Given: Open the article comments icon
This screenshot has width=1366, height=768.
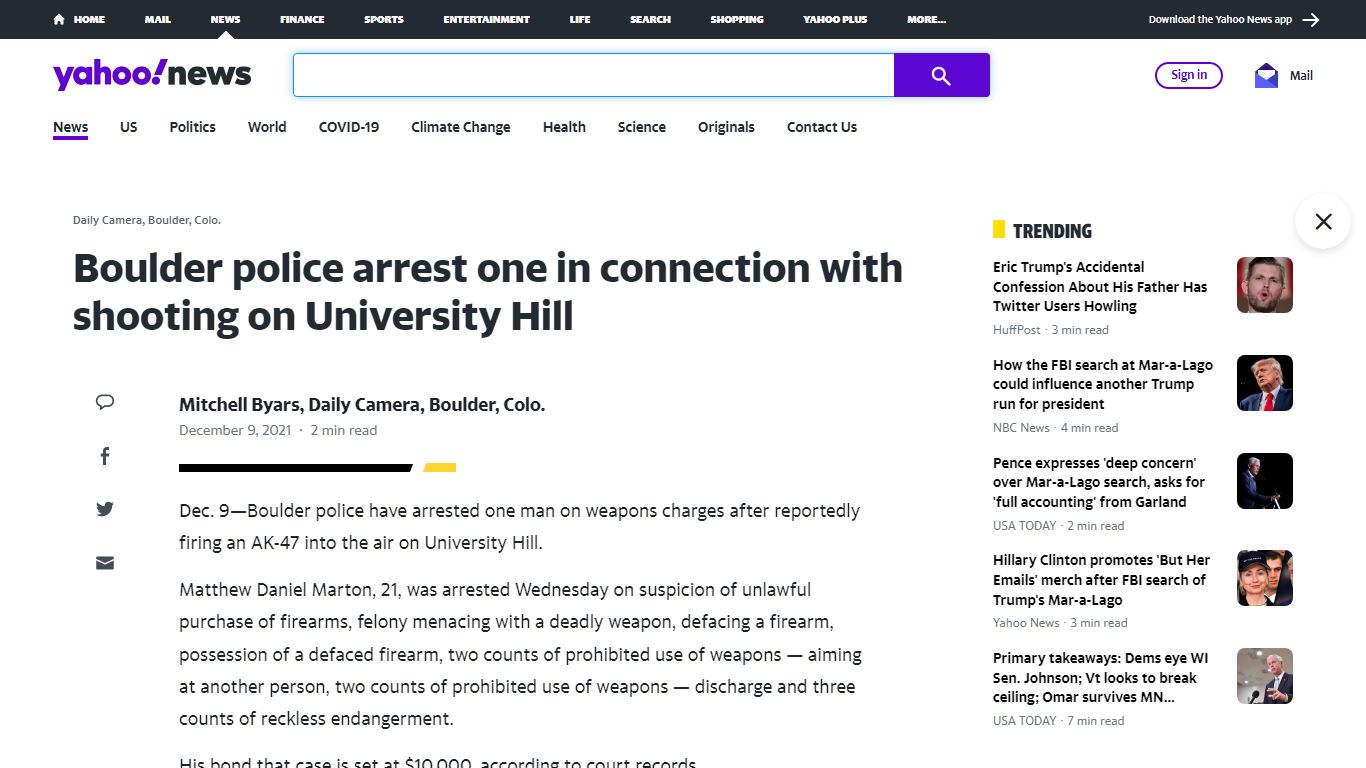Looking at the screenshot, I should point(105,402).
